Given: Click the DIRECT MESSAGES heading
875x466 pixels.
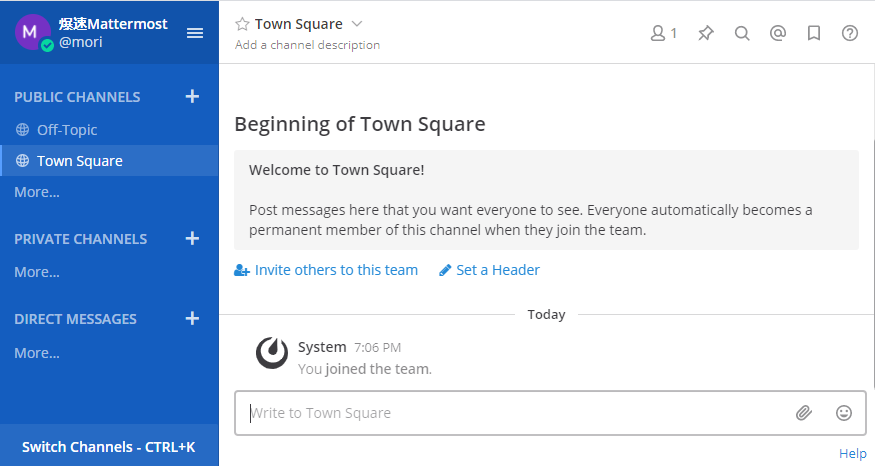Looking at the screenshot, I should tap(75, 319).
